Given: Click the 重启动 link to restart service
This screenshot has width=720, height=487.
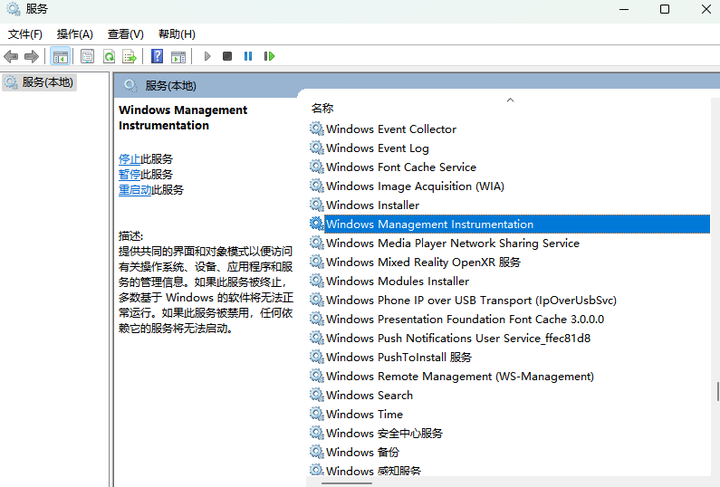Looking at the screenshot, I should (x=135, y=190).
